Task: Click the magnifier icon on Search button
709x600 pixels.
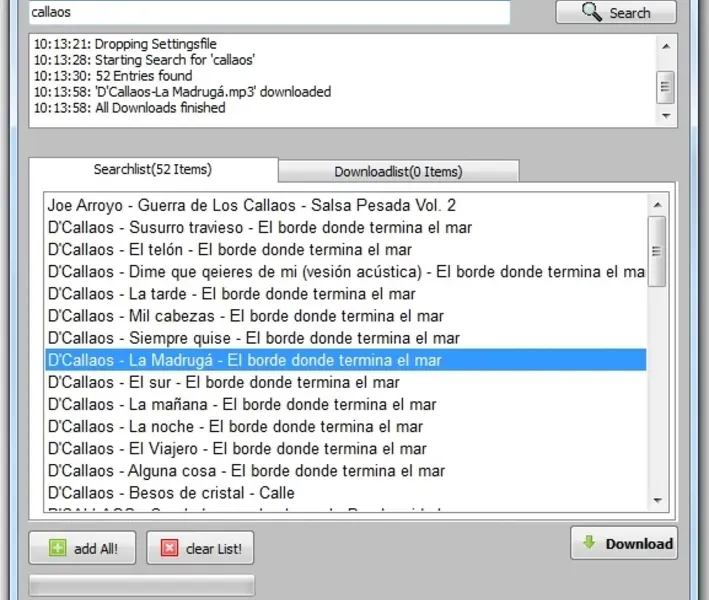Action: pos(591,12)
